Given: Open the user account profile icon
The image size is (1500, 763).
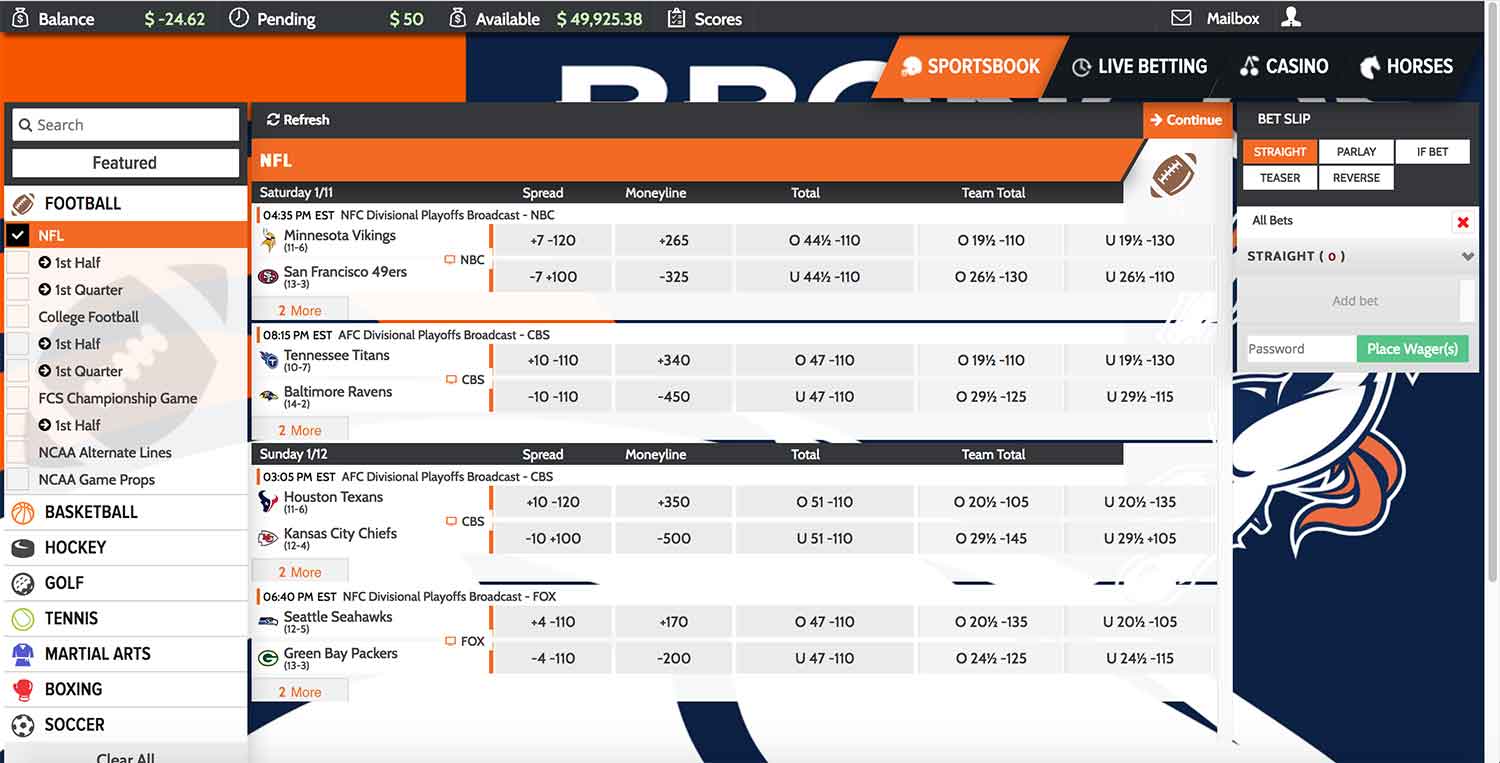Looking at the screenshot, I should [x=1291, y=18].
